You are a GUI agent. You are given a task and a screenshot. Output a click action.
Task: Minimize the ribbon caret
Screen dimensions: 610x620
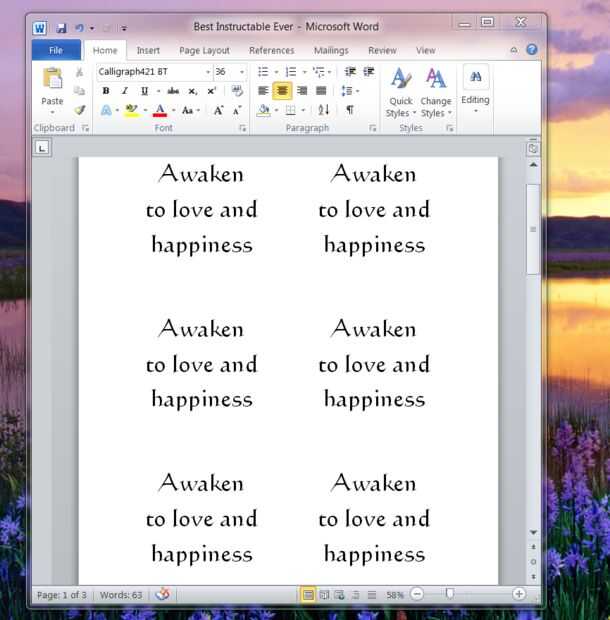click(514, 50)
